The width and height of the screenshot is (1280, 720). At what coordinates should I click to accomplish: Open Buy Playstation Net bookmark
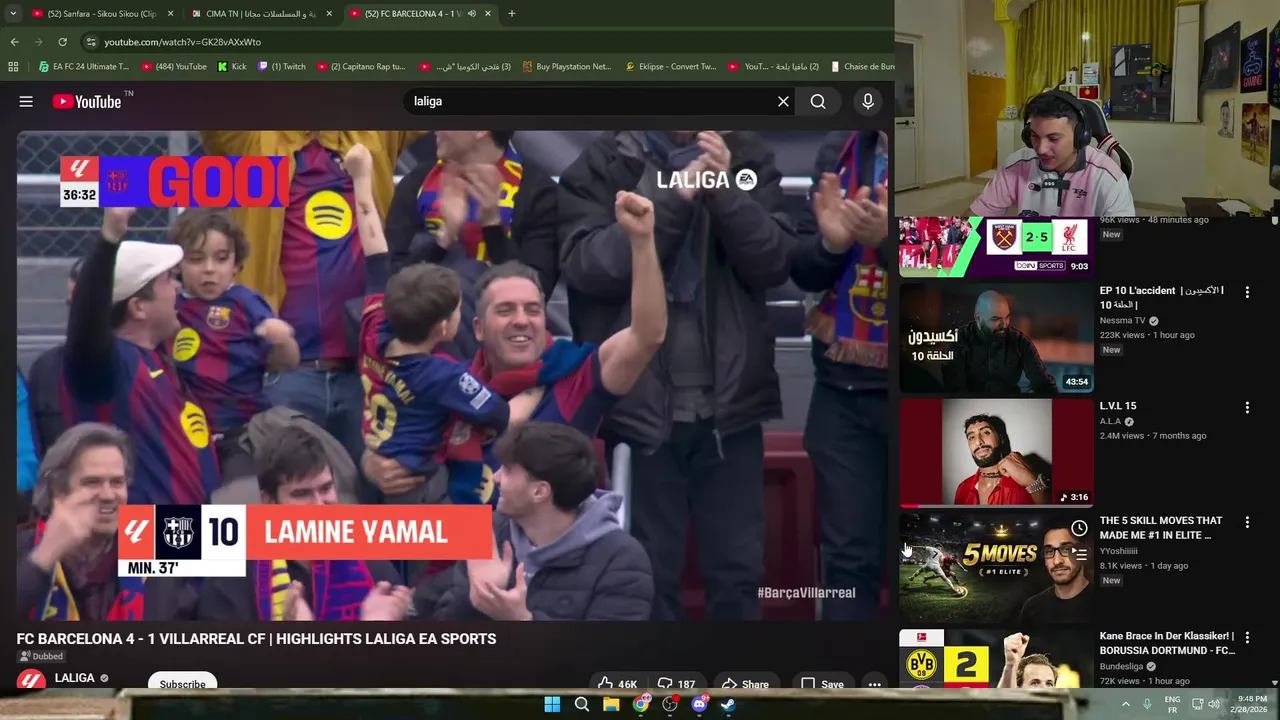565,67
